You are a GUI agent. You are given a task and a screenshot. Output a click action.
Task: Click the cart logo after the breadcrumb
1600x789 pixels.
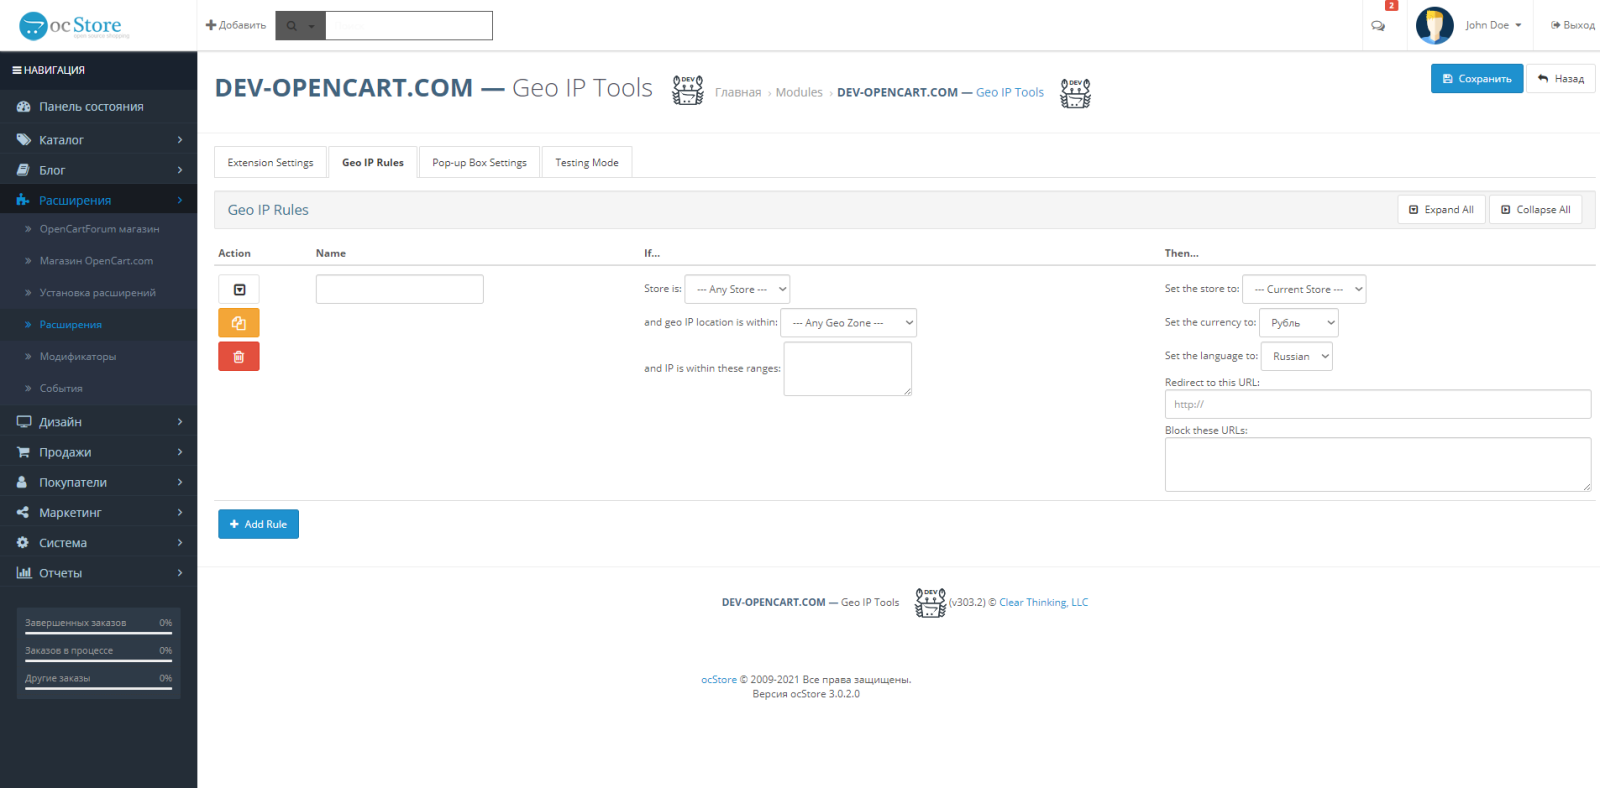[x=1075, y=93]
